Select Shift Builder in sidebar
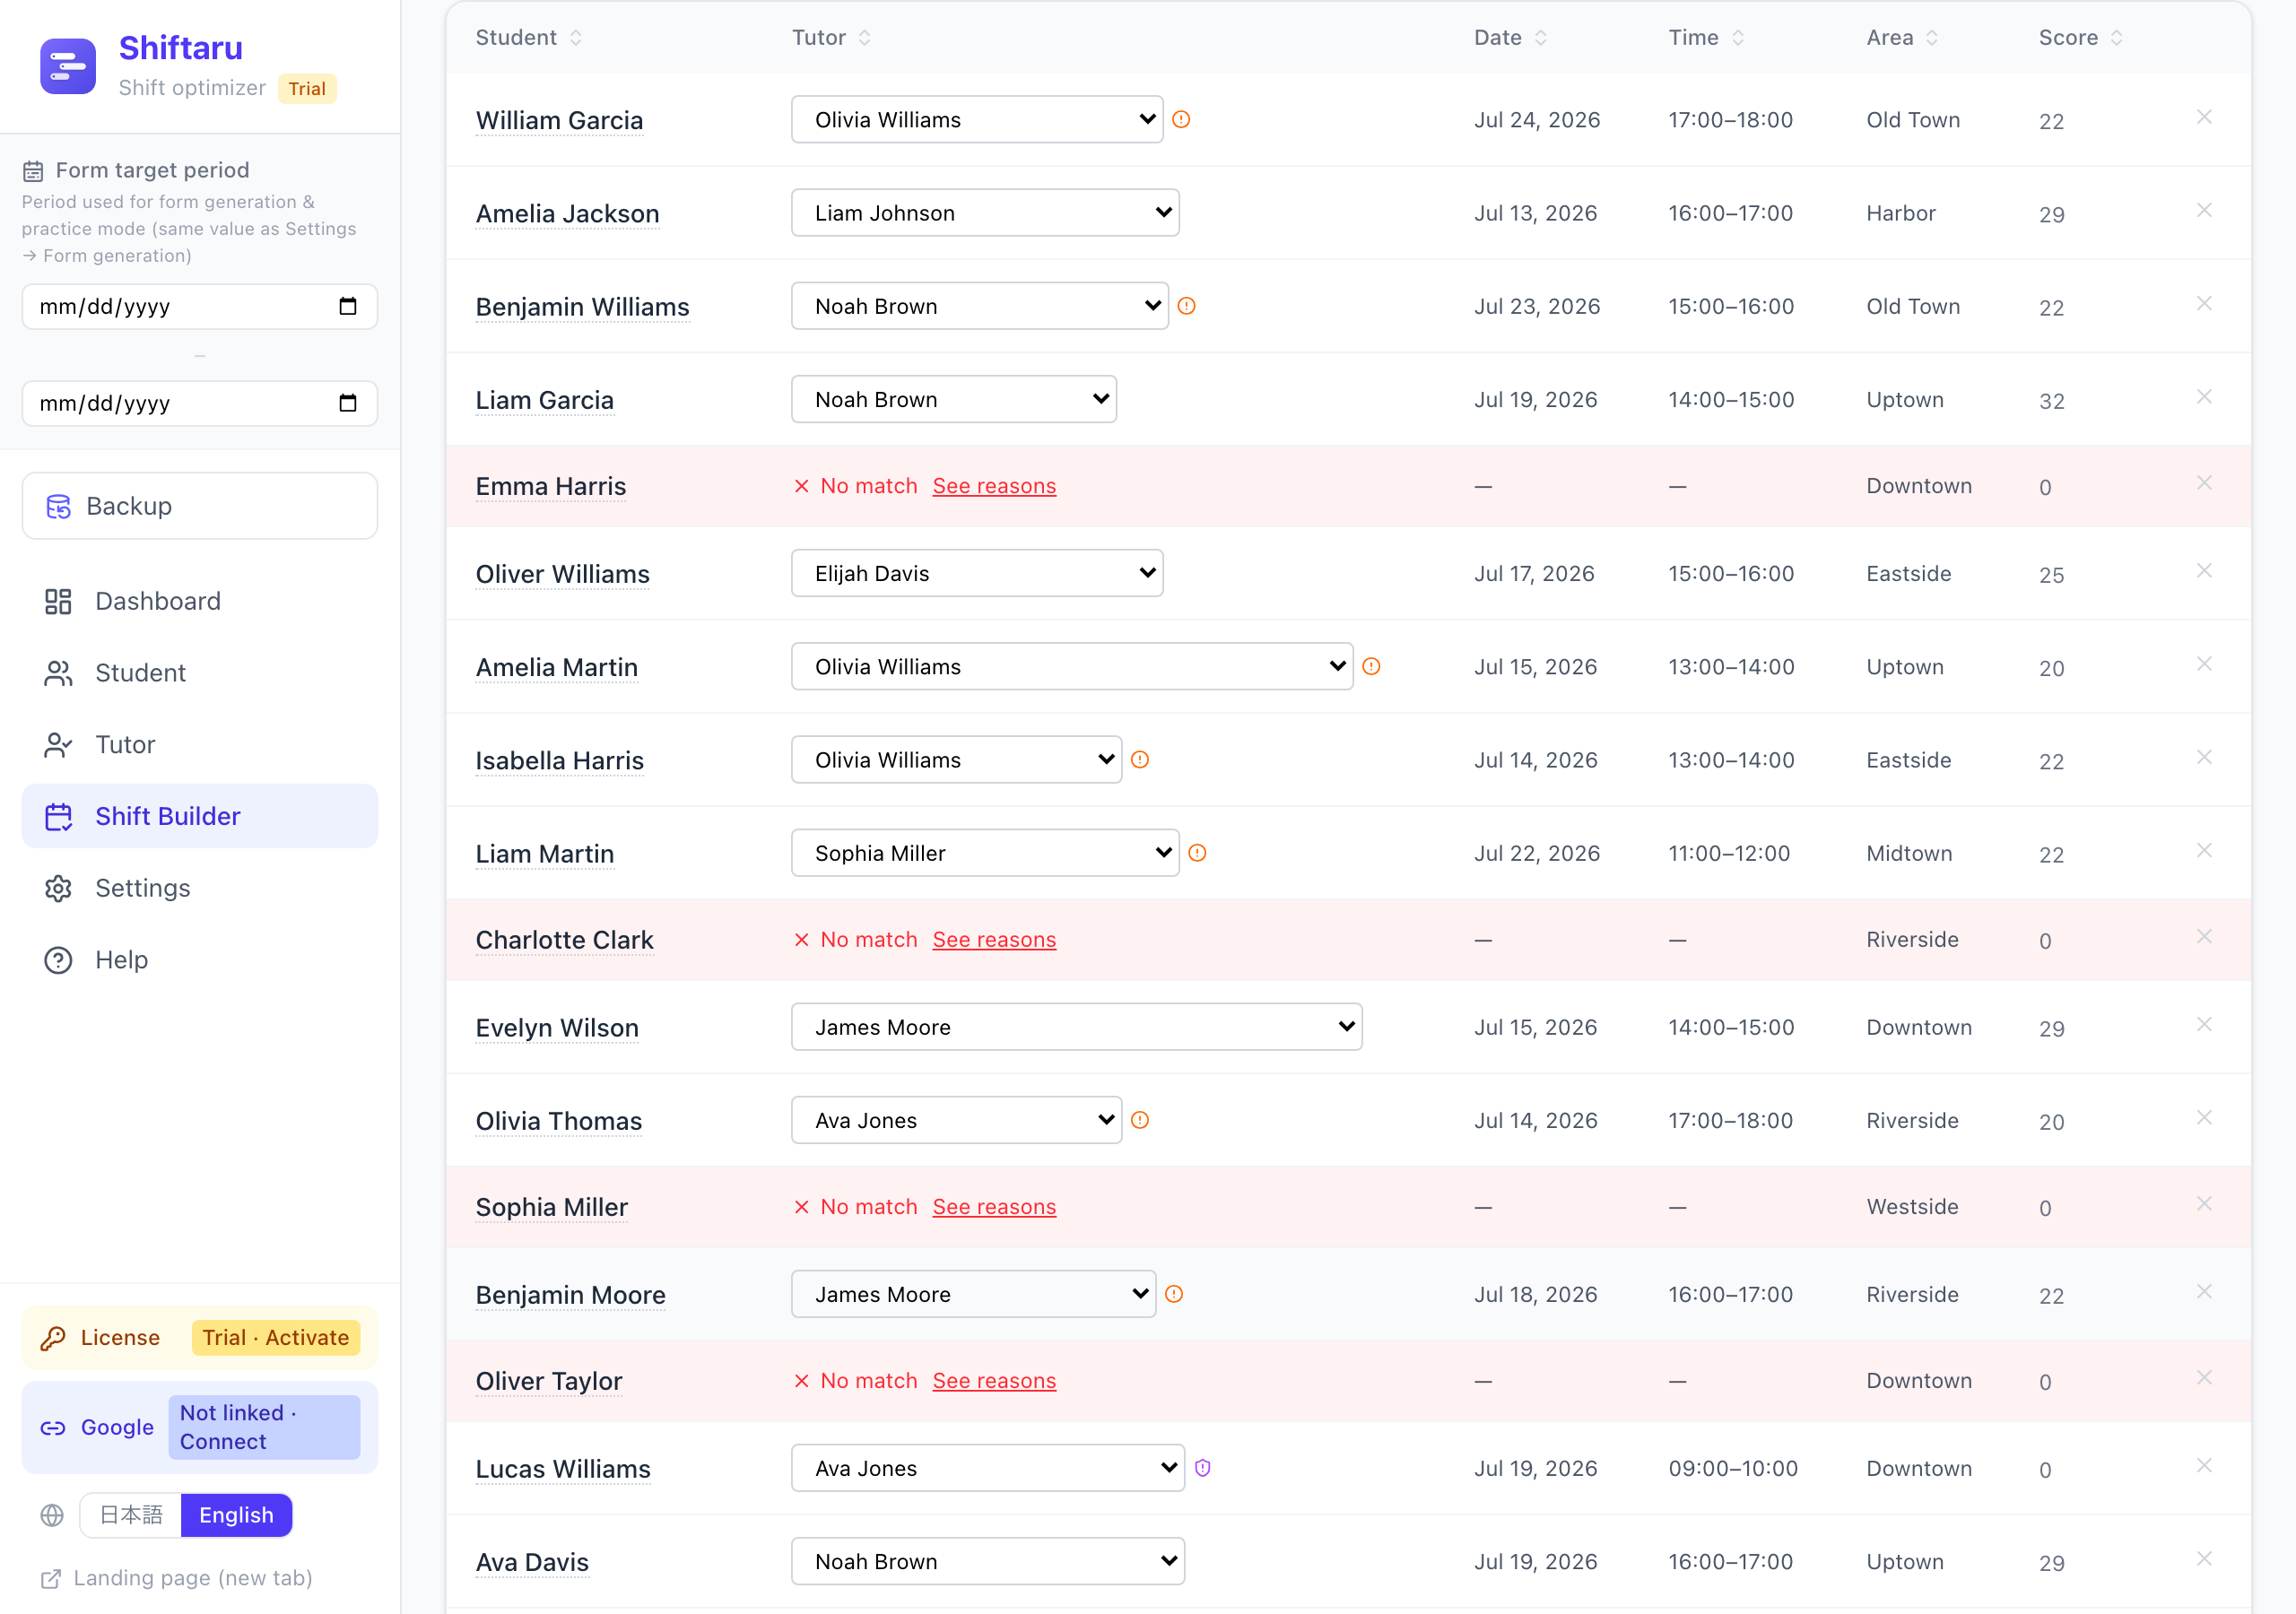 (x=200, y=816)
